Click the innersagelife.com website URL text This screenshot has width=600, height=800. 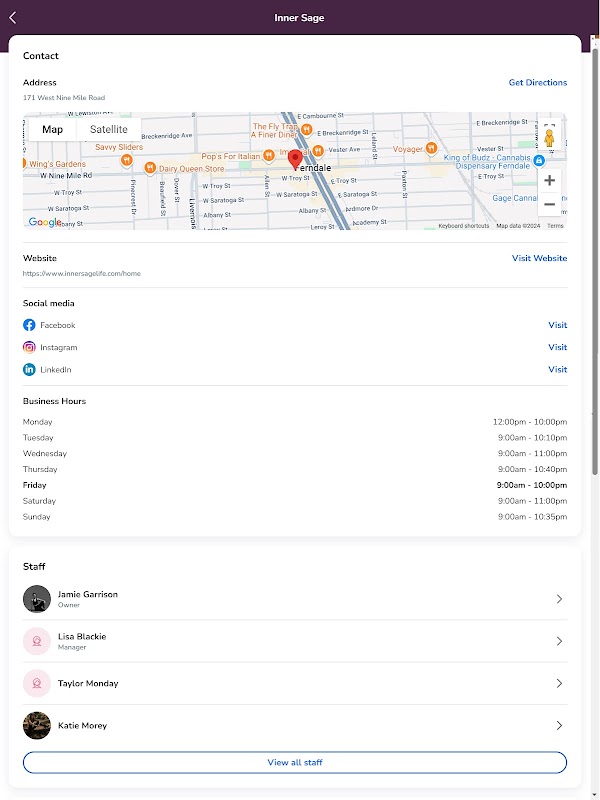pos(82,273)
